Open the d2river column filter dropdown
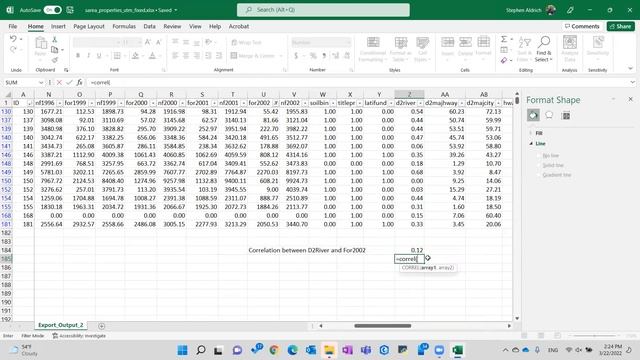Screen dimensions: 640x360 coord(420,103)
